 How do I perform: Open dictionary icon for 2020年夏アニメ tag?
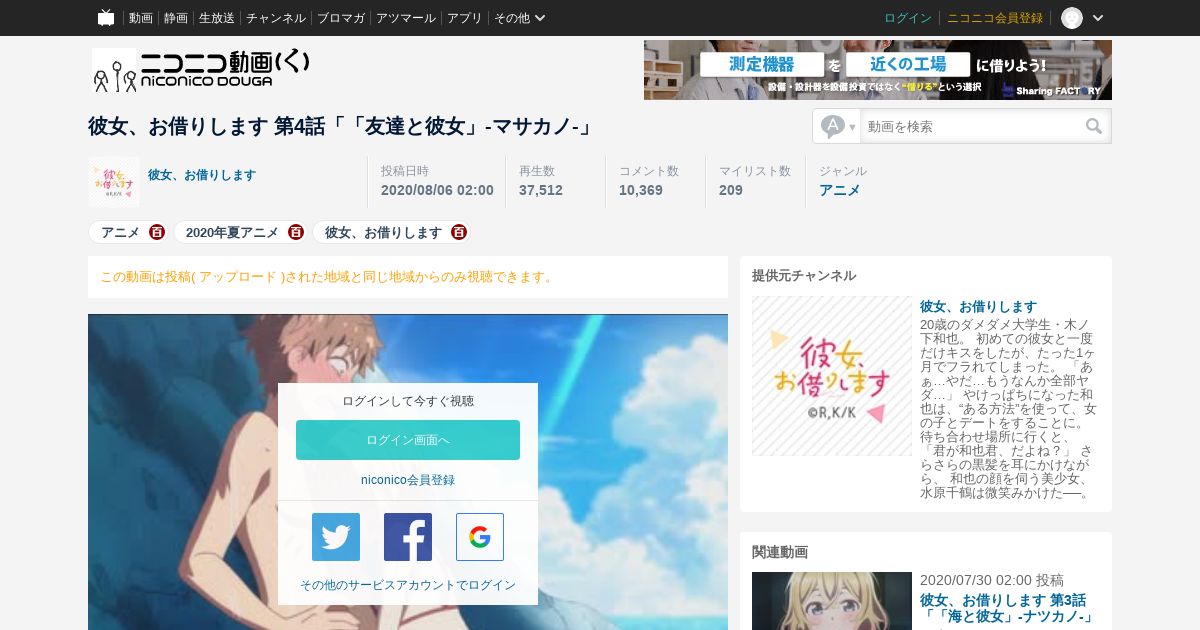296,232
